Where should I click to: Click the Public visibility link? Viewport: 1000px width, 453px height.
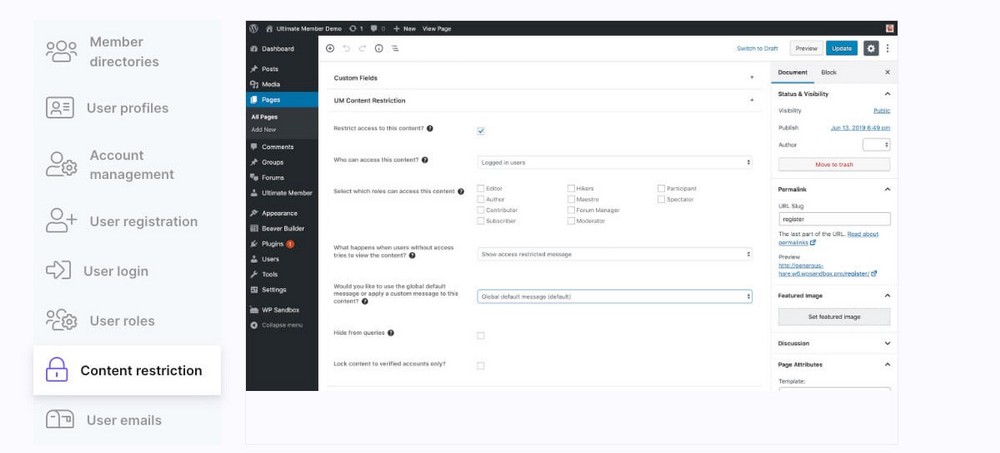(881, 111)
